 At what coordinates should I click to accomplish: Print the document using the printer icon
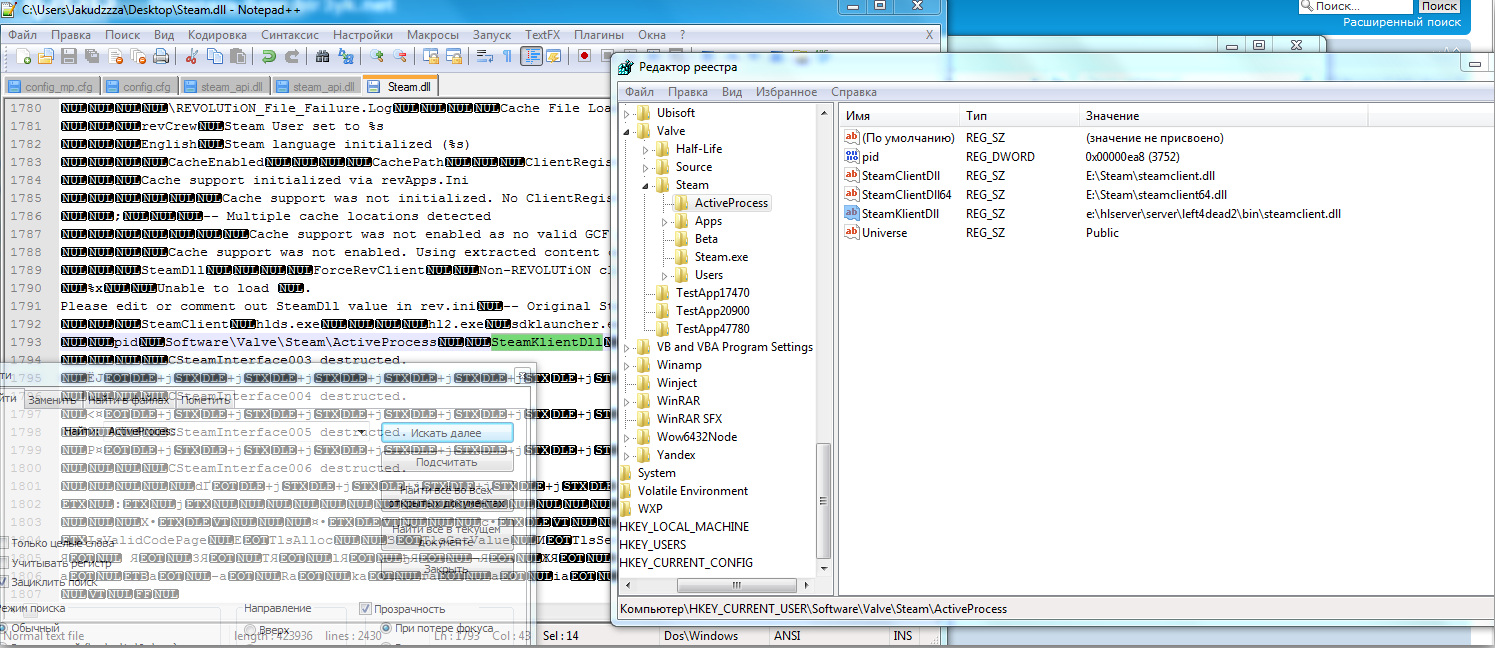point(161,56)
